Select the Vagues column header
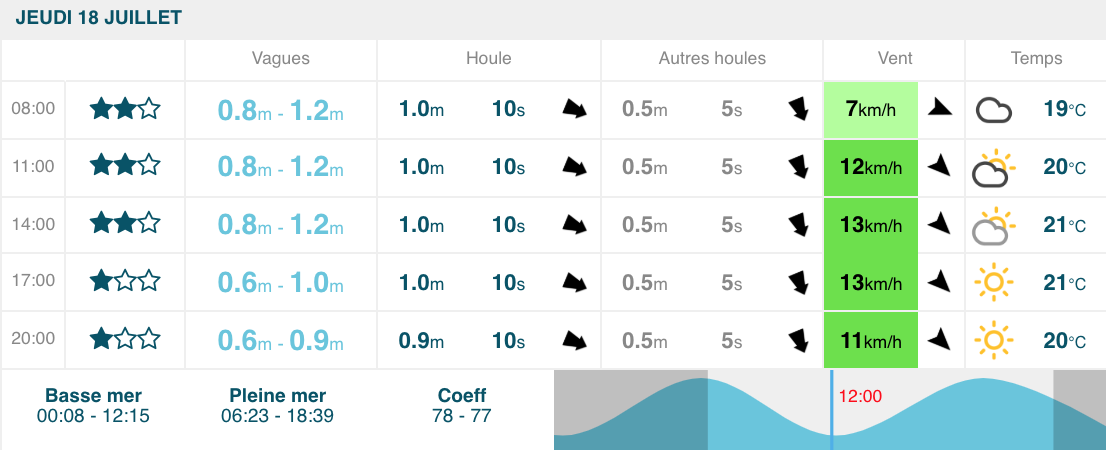The width and height of the screenshot is (1106, 450). tap(280, 58)
